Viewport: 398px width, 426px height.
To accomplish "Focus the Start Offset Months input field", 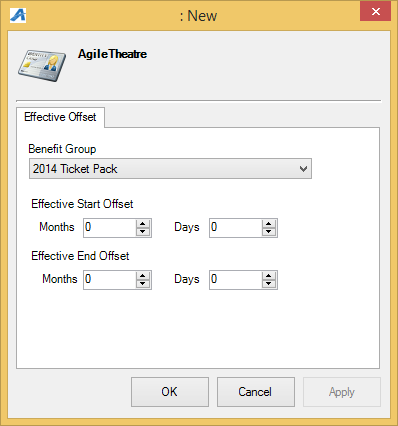I will click(110, 228).
